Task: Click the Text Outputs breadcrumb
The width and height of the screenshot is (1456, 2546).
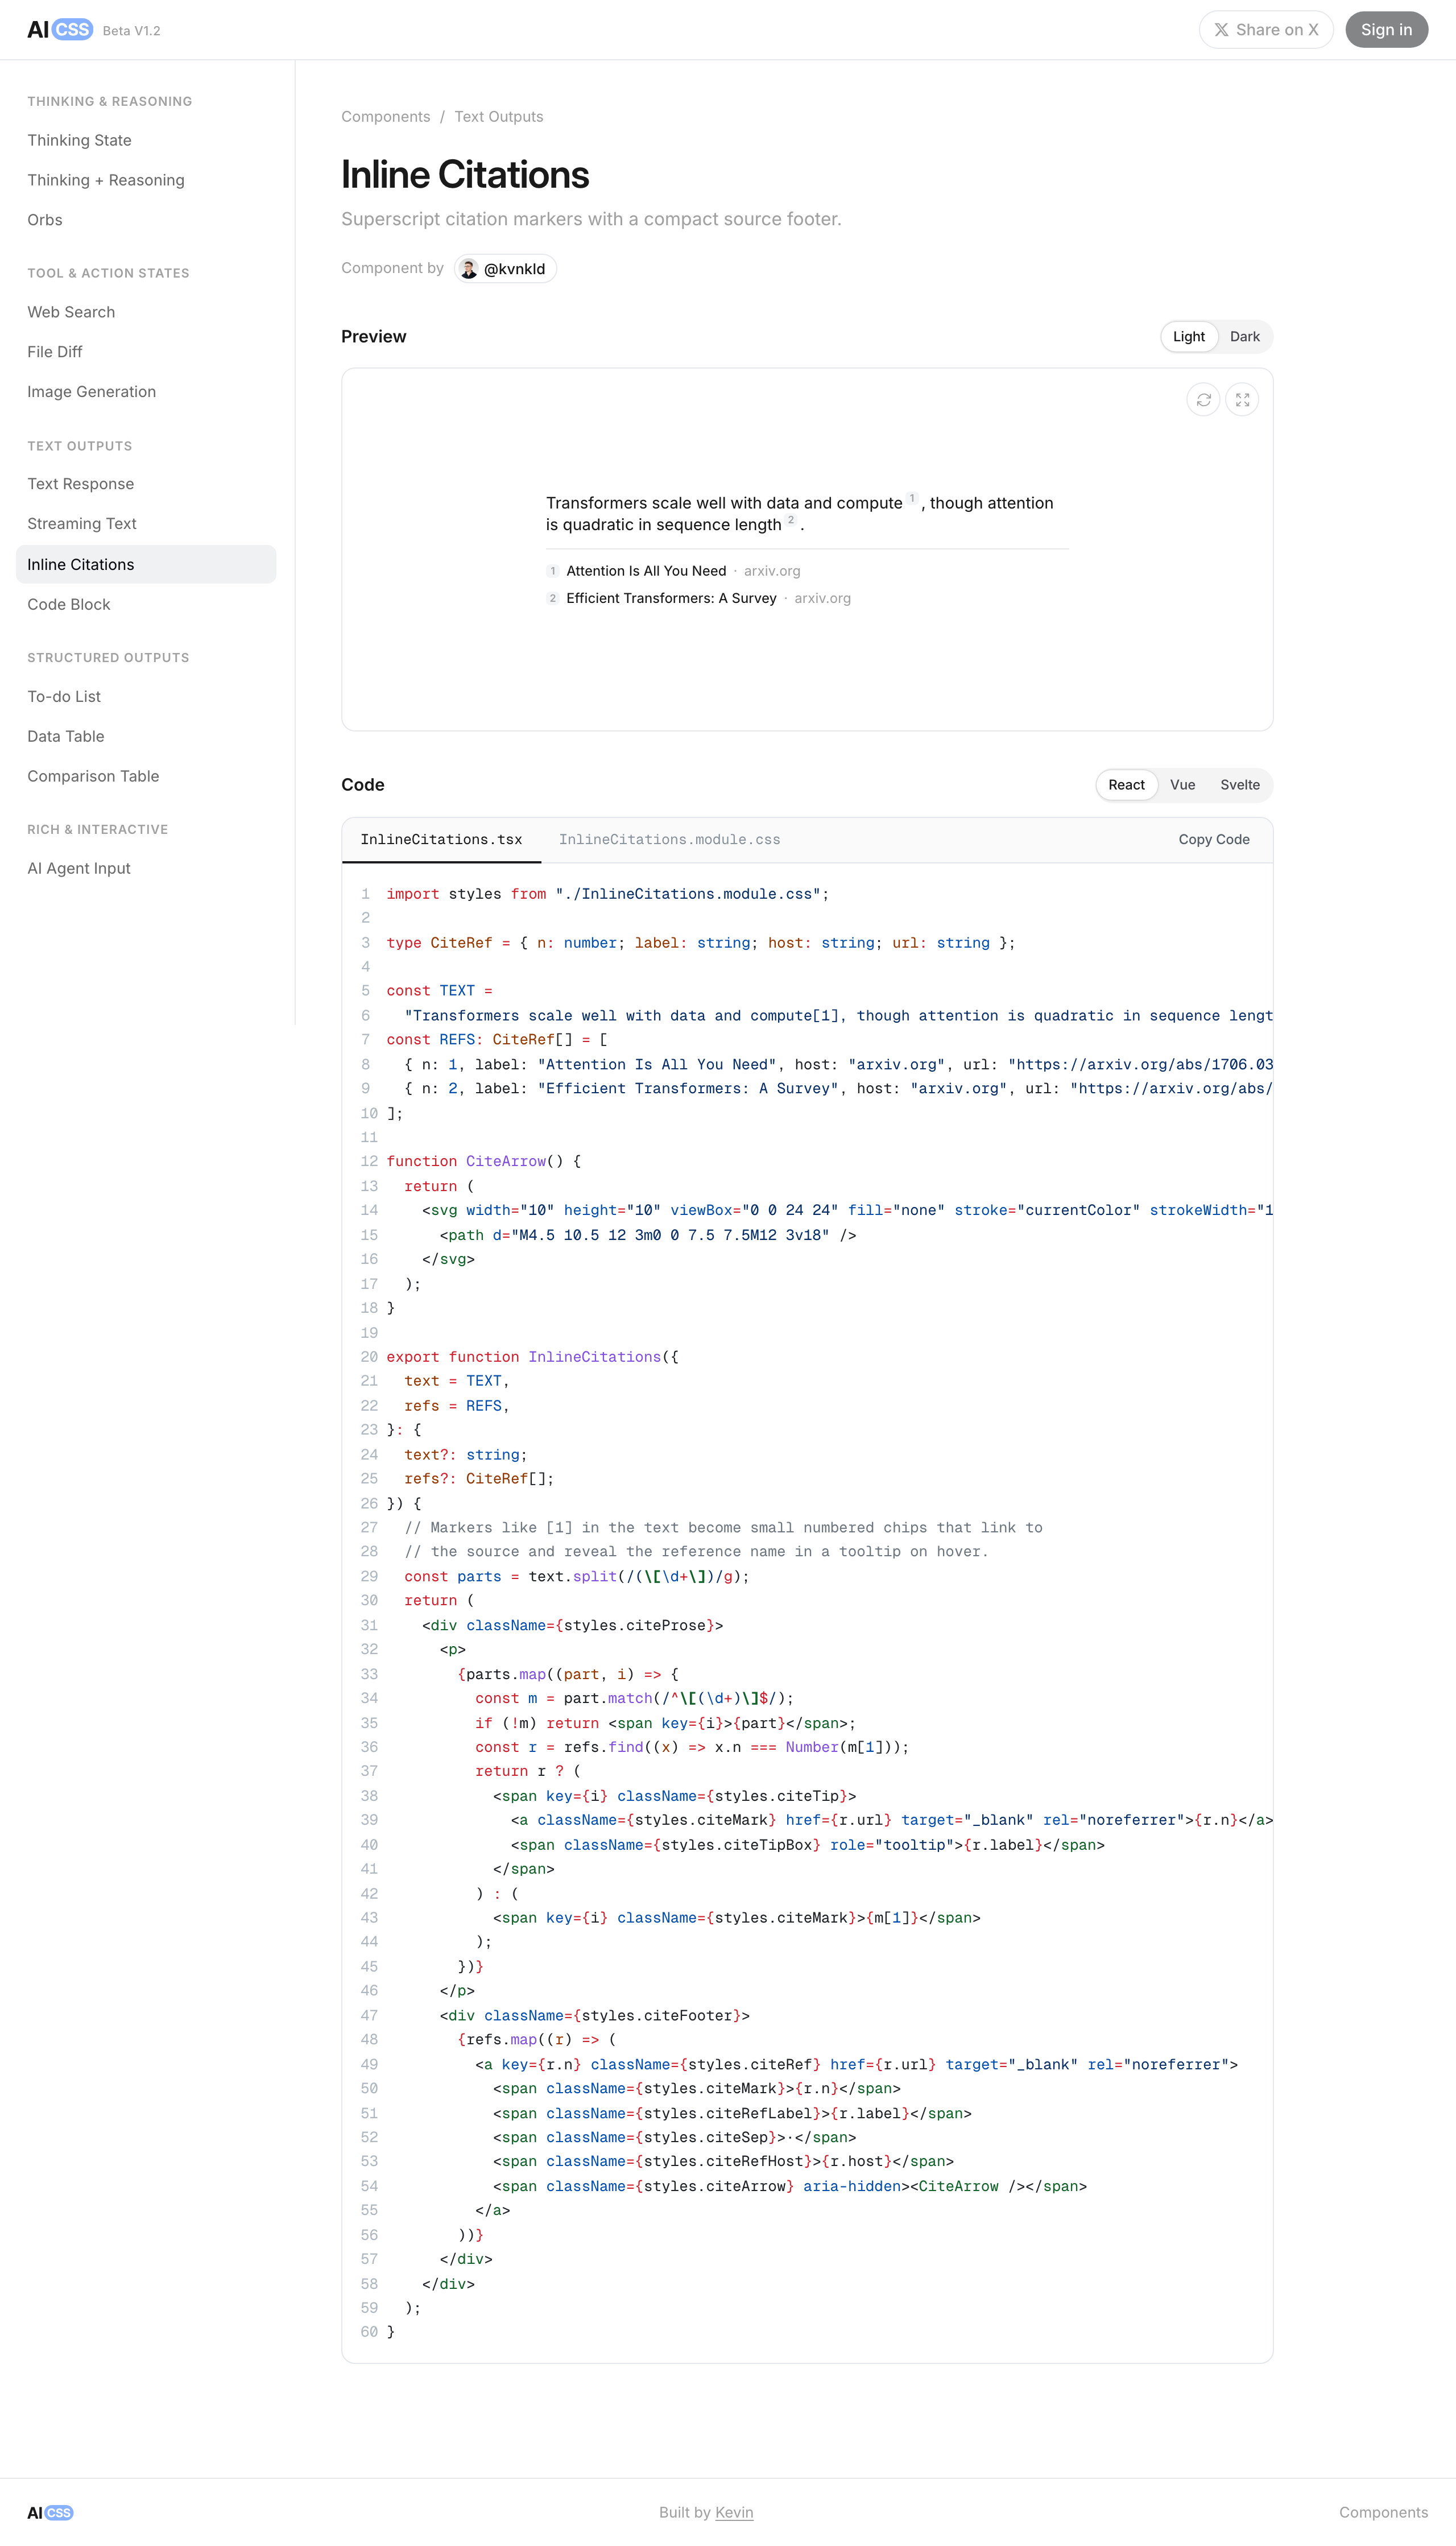Action: coord(498,117)
